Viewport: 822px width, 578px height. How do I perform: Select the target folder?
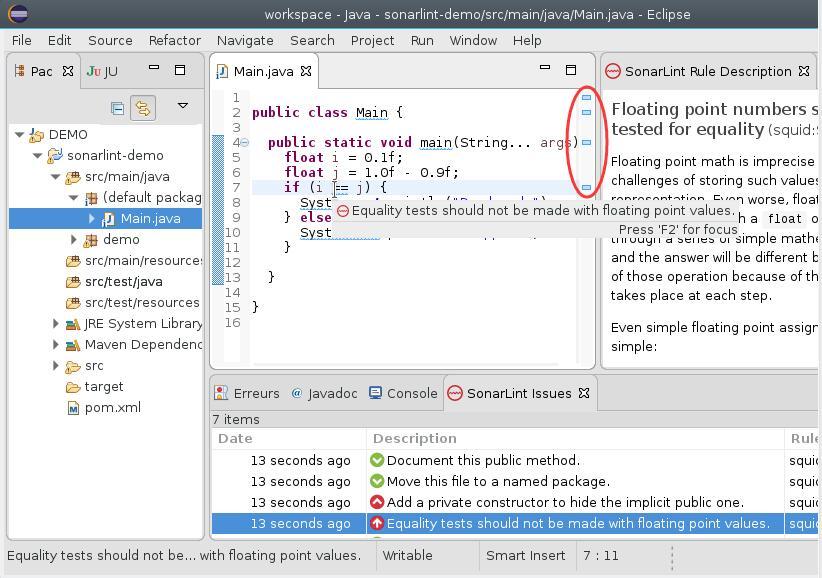(104, 386)
